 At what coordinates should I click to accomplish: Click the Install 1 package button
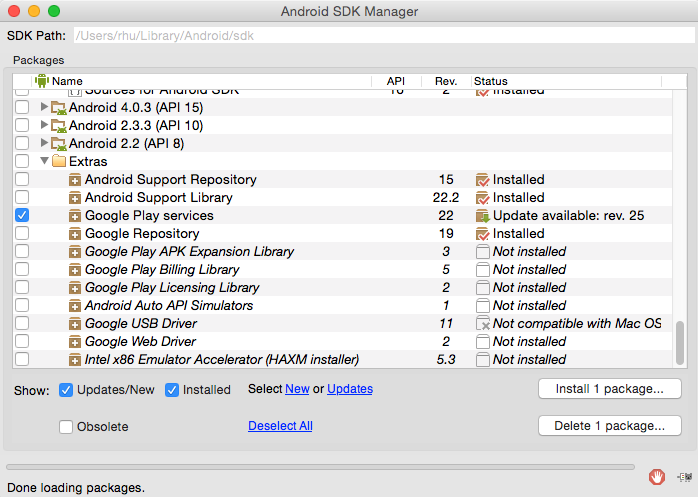coord(609,389)
